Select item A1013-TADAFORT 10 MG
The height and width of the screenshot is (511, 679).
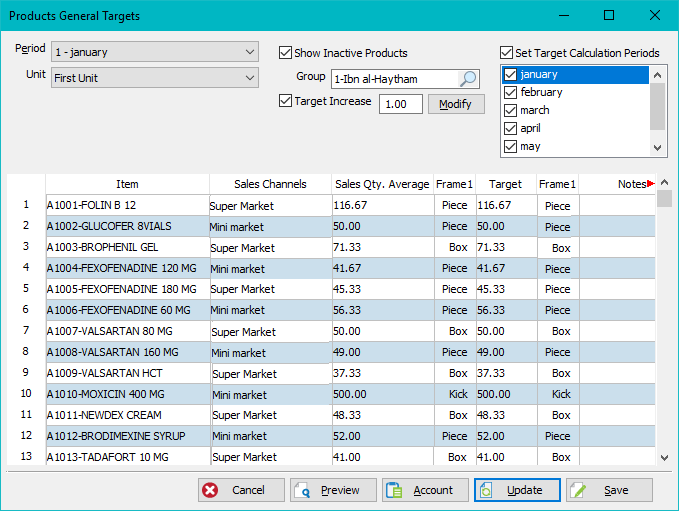pos(128,456)
